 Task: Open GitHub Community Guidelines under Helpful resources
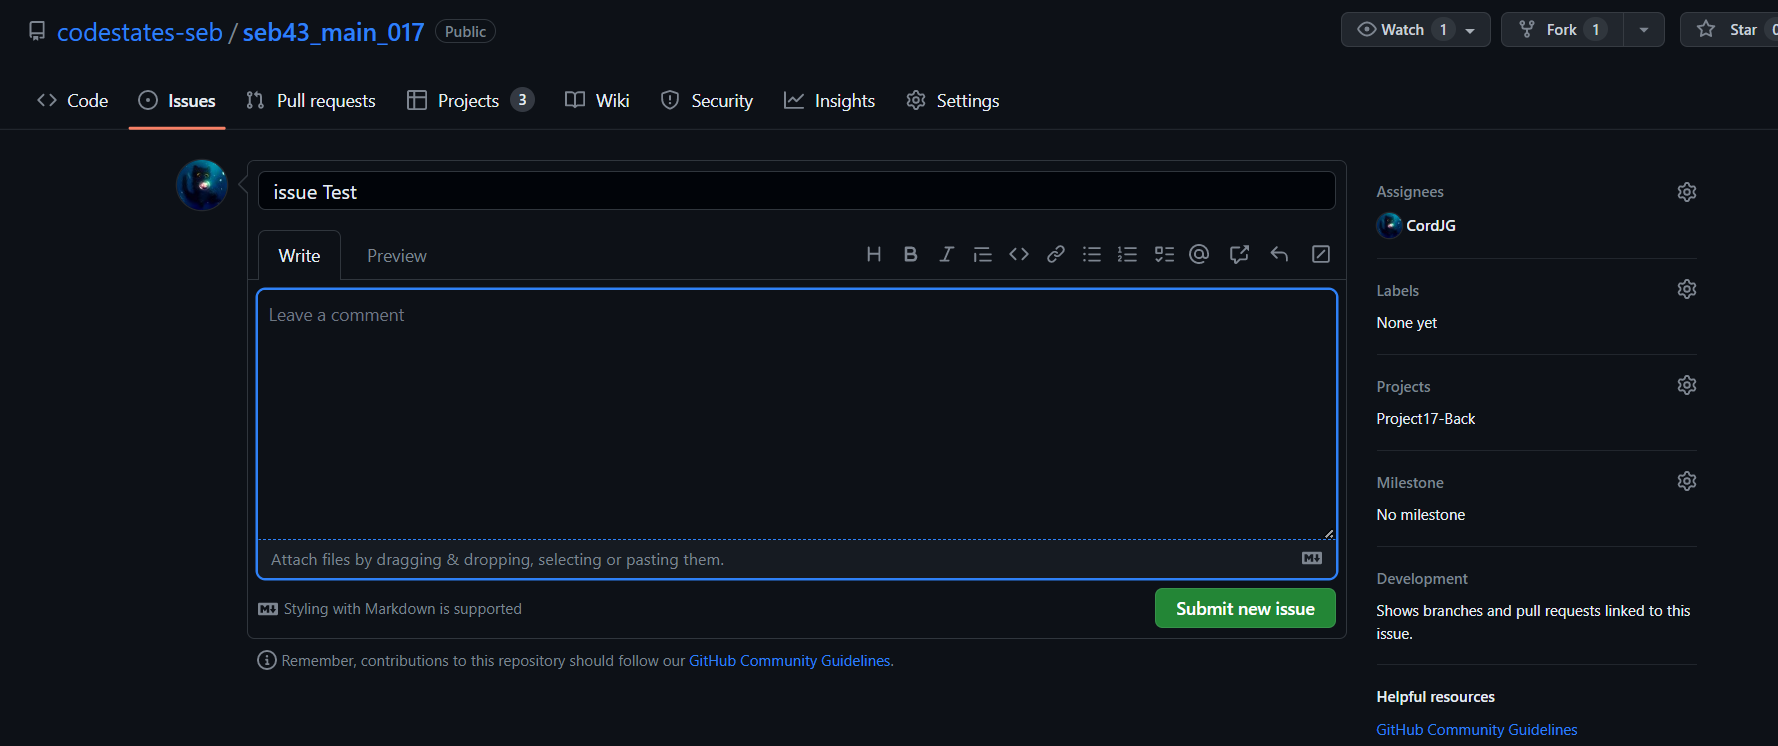pyautogui.click(x=1476, y=729)
